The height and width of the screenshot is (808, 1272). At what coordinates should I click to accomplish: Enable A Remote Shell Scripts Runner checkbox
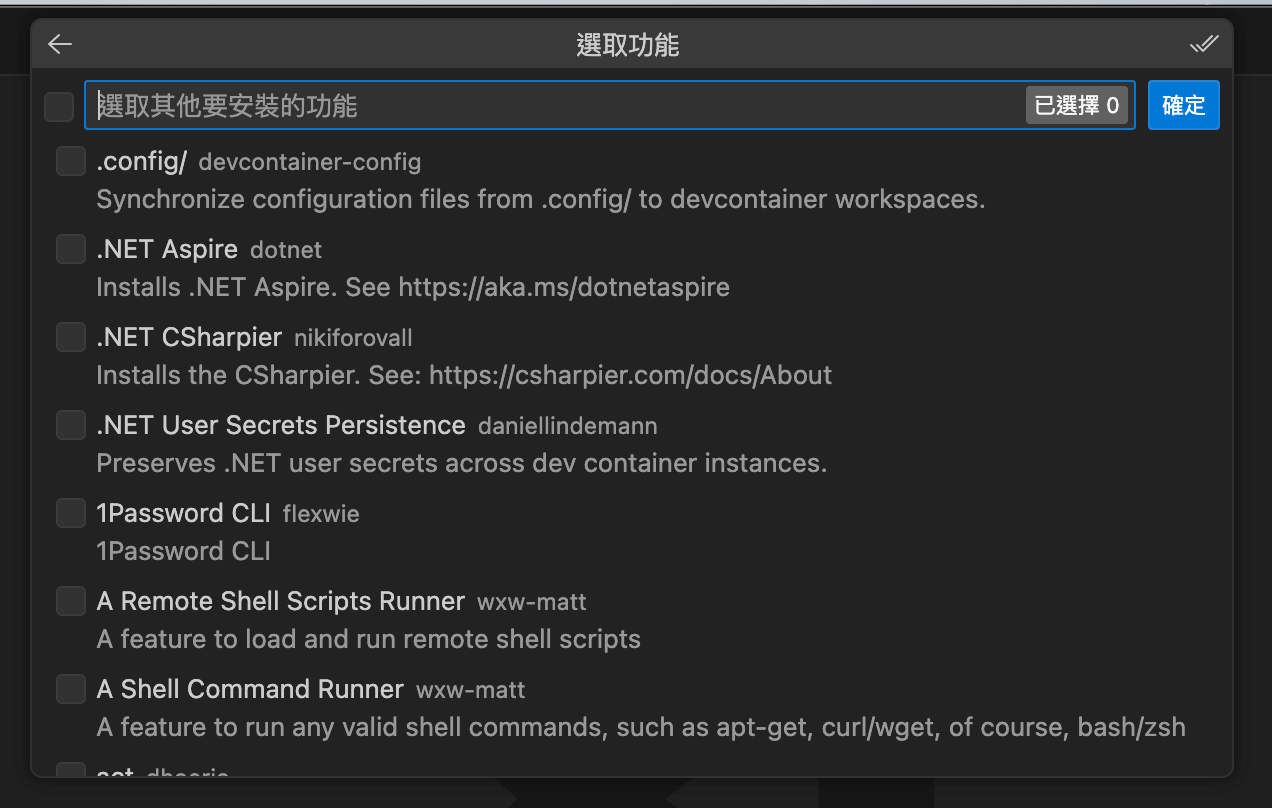(70, 601)
